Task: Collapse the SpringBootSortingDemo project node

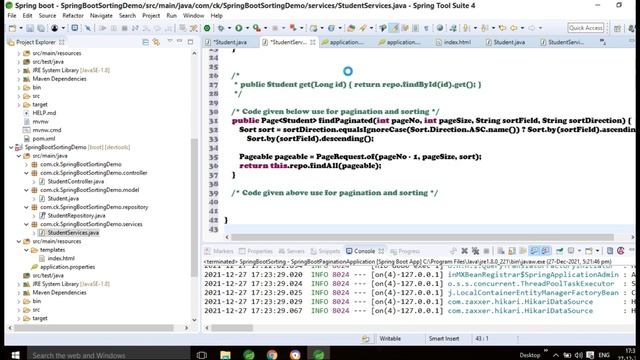Action: point(11,147)
